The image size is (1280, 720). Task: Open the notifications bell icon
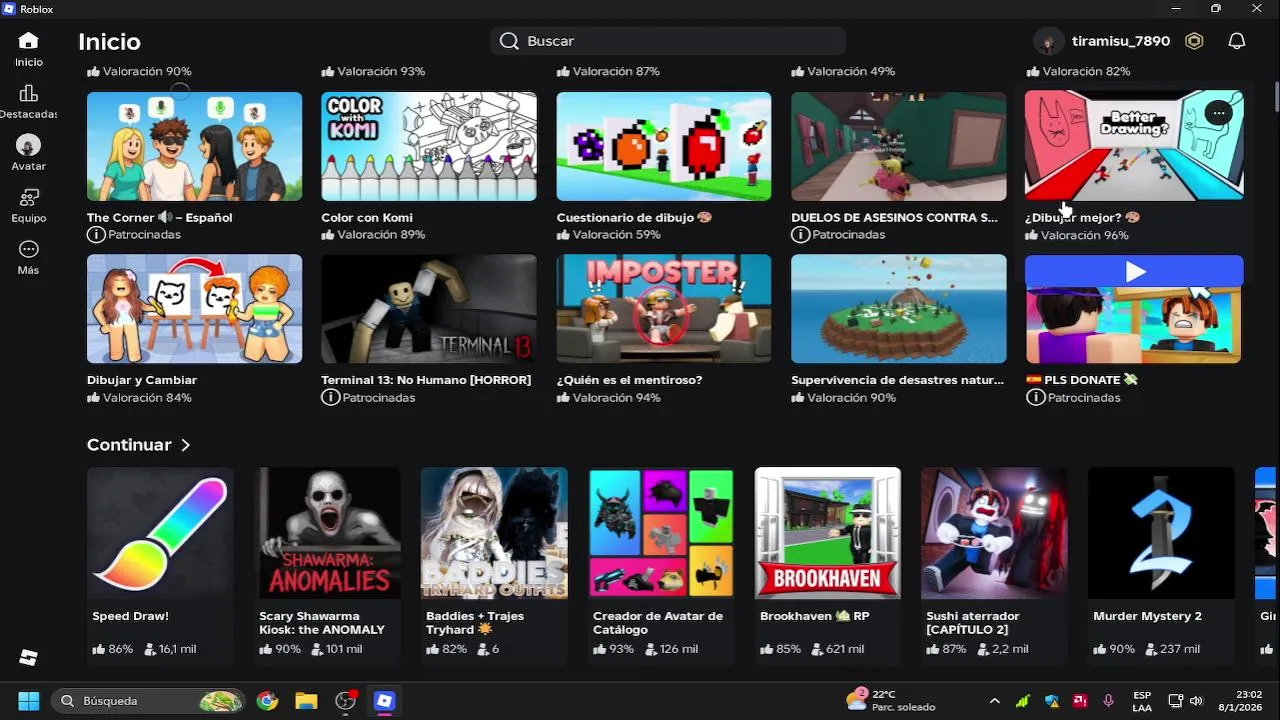pos(1237,41)
